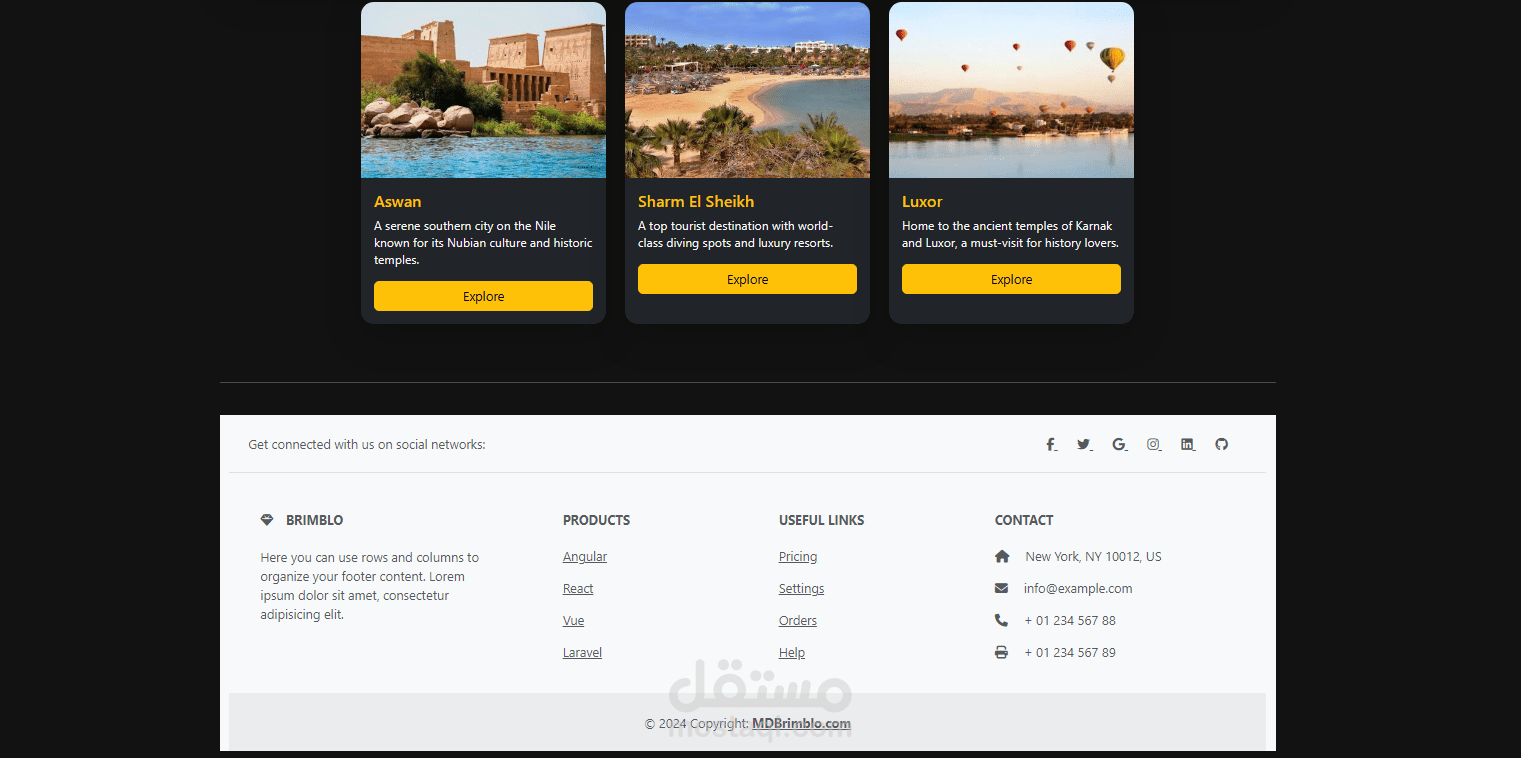The height and width of the screenshot is (758, 1521).
Task: Click the gem icon beside BRIMBLO
Action: click(267, 520)
